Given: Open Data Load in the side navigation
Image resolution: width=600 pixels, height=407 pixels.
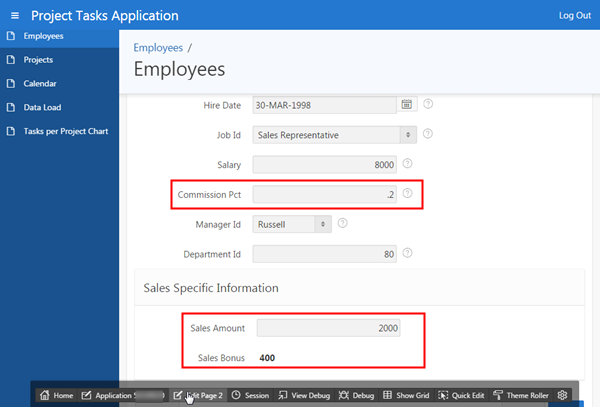Looking at the screenshot, I should [x=42, y=107].
